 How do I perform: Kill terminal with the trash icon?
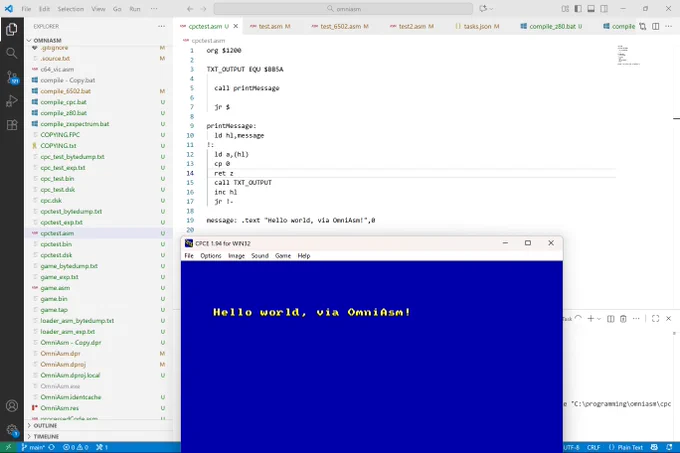click(623, 319)
